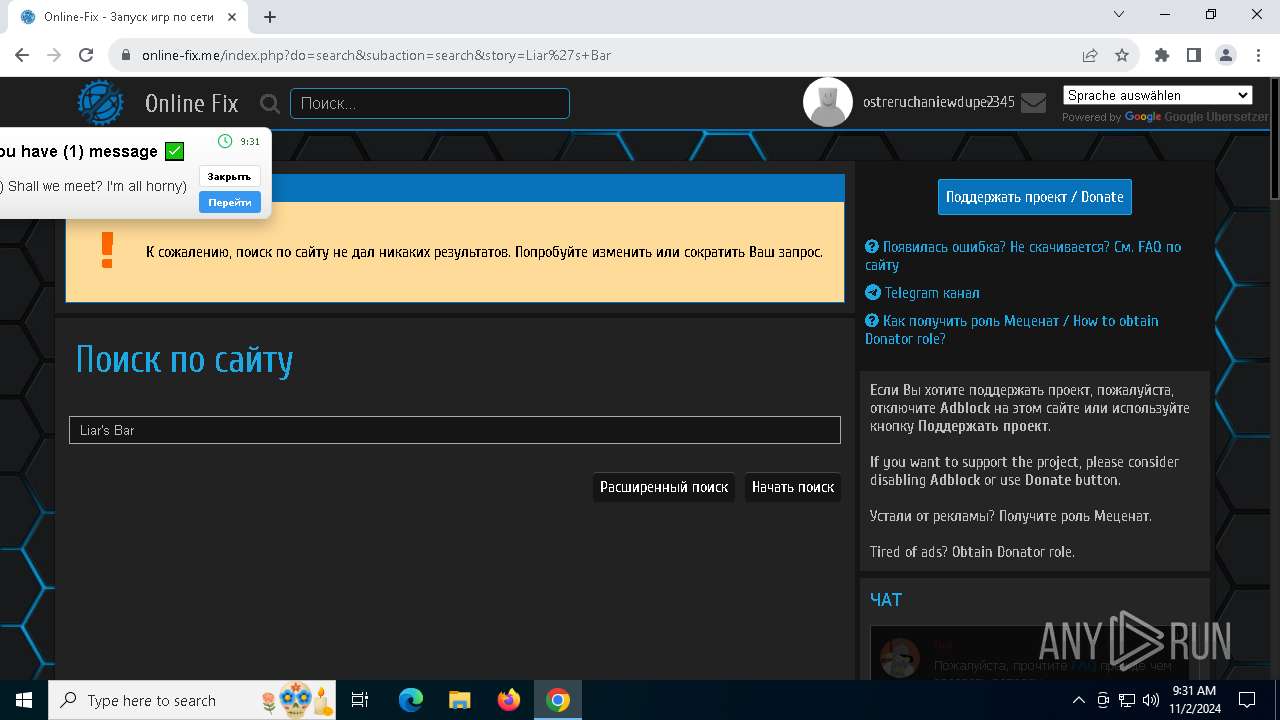
Task: Click the Liar's Bar search query field
Action: coord(455,430)
